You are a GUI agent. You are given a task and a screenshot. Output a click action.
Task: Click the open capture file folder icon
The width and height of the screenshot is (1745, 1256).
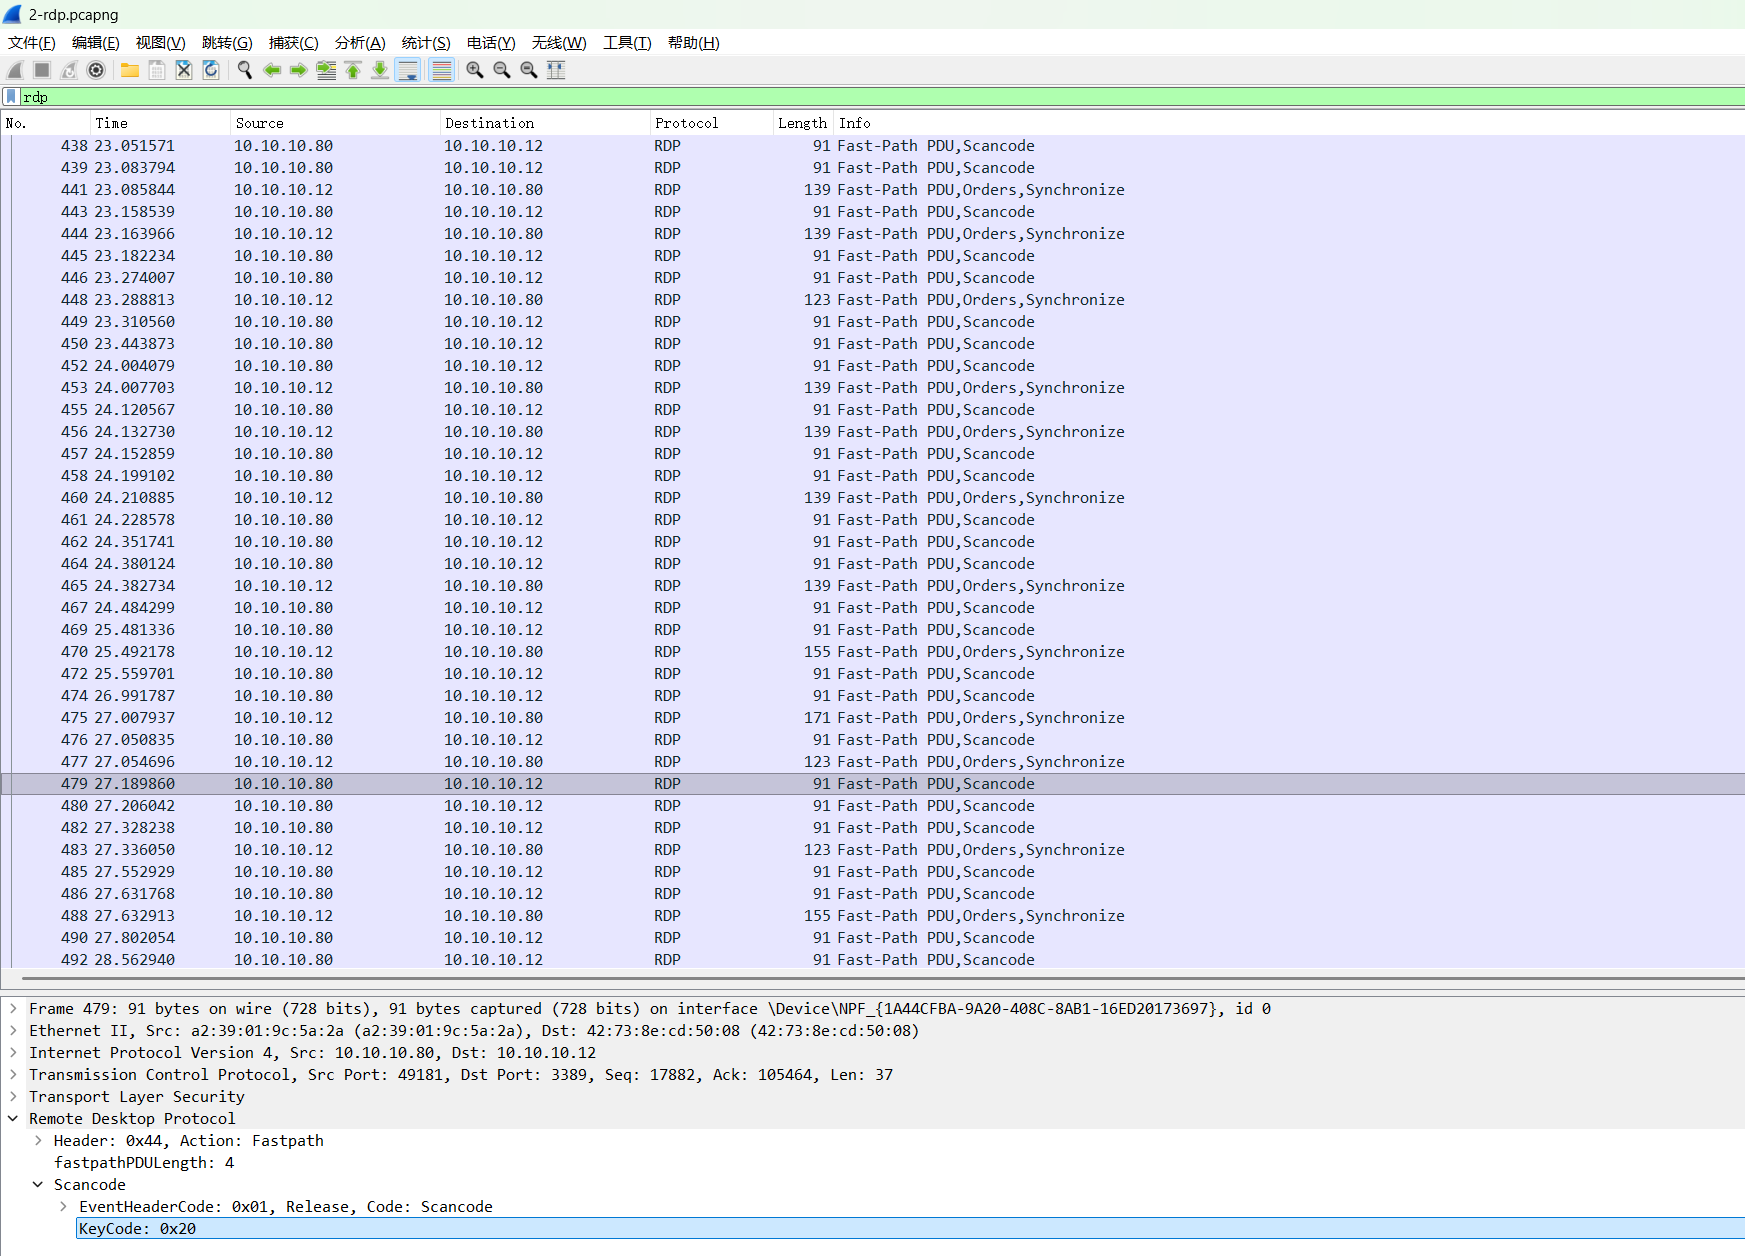coord(130,70)
